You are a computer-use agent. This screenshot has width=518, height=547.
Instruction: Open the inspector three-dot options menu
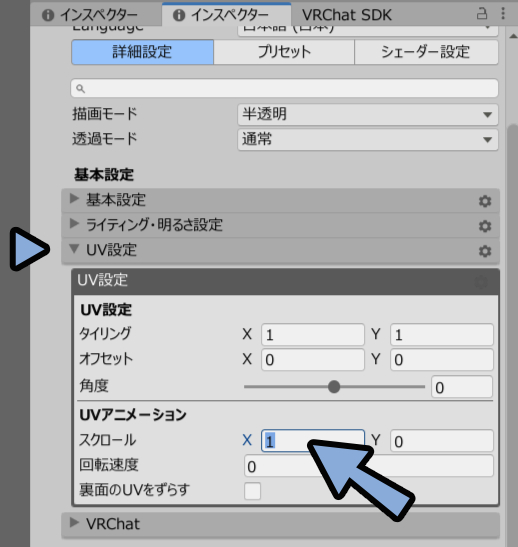503,14
